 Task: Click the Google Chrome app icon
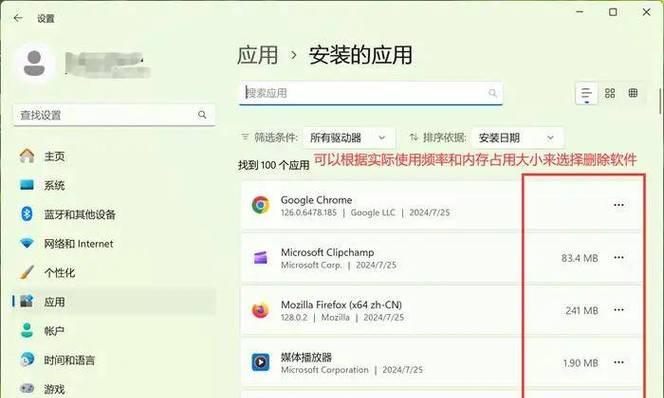point(260,205)
